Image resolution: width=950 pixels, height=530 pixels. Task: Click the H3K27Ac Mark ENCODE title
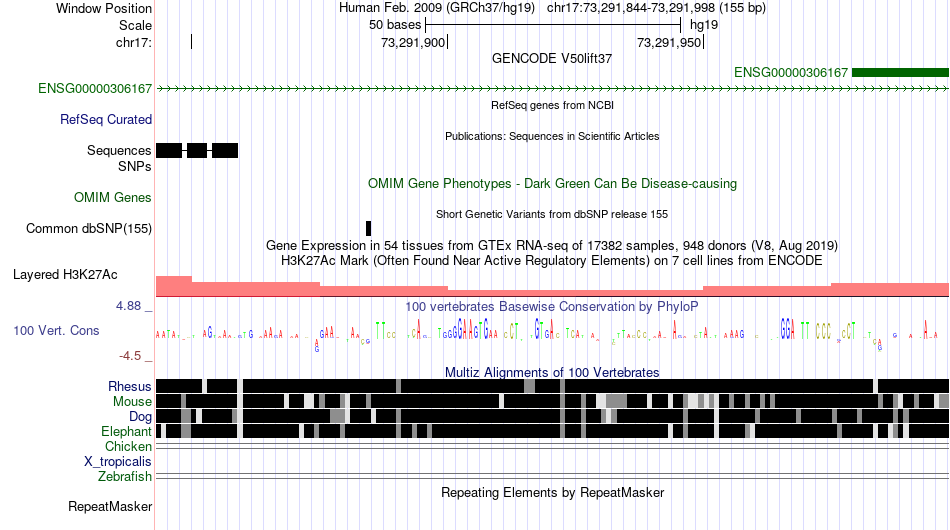(x=552, y=260)
